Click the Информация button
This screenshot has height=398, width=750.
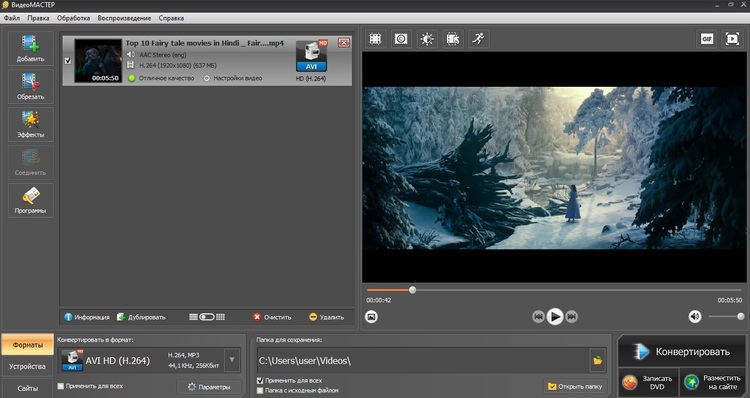tap(87, 317)
